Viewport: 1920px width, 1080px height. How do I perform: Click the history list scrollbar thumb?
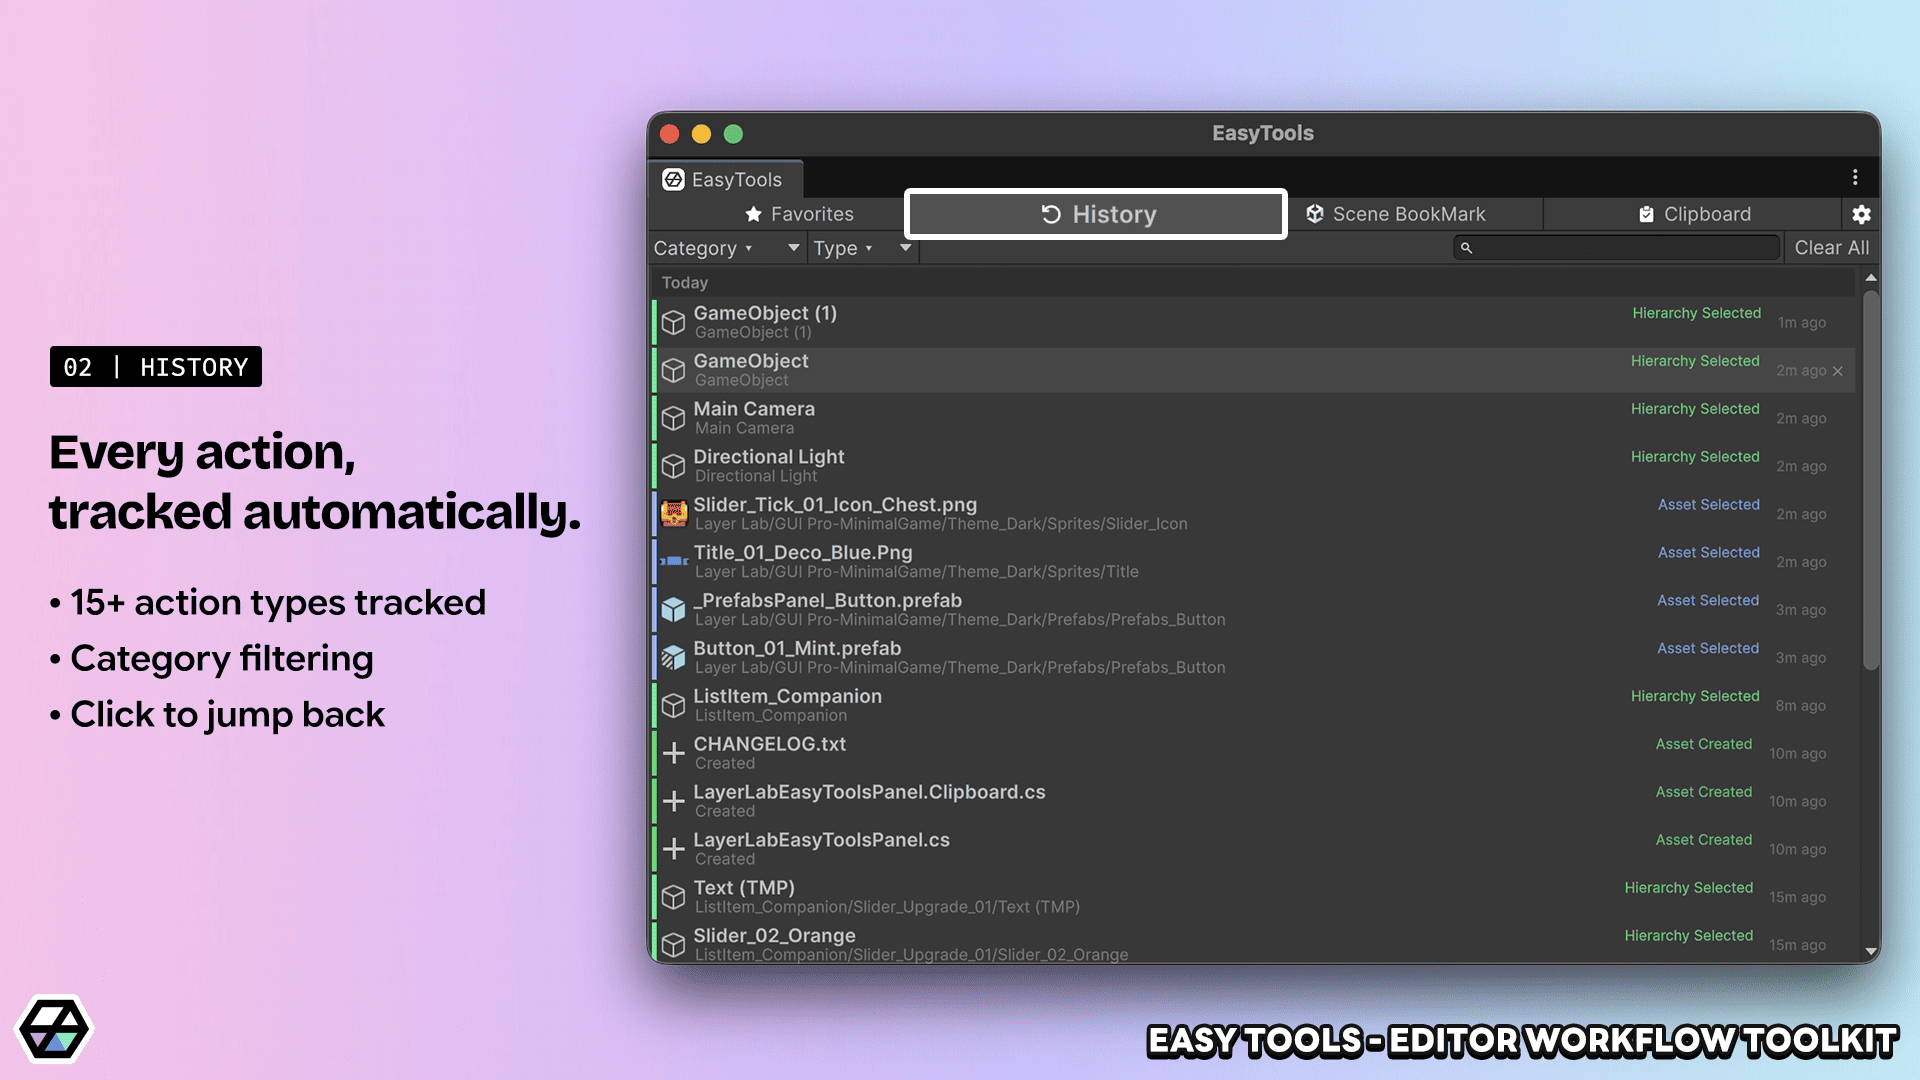(x=1870, y=480)
